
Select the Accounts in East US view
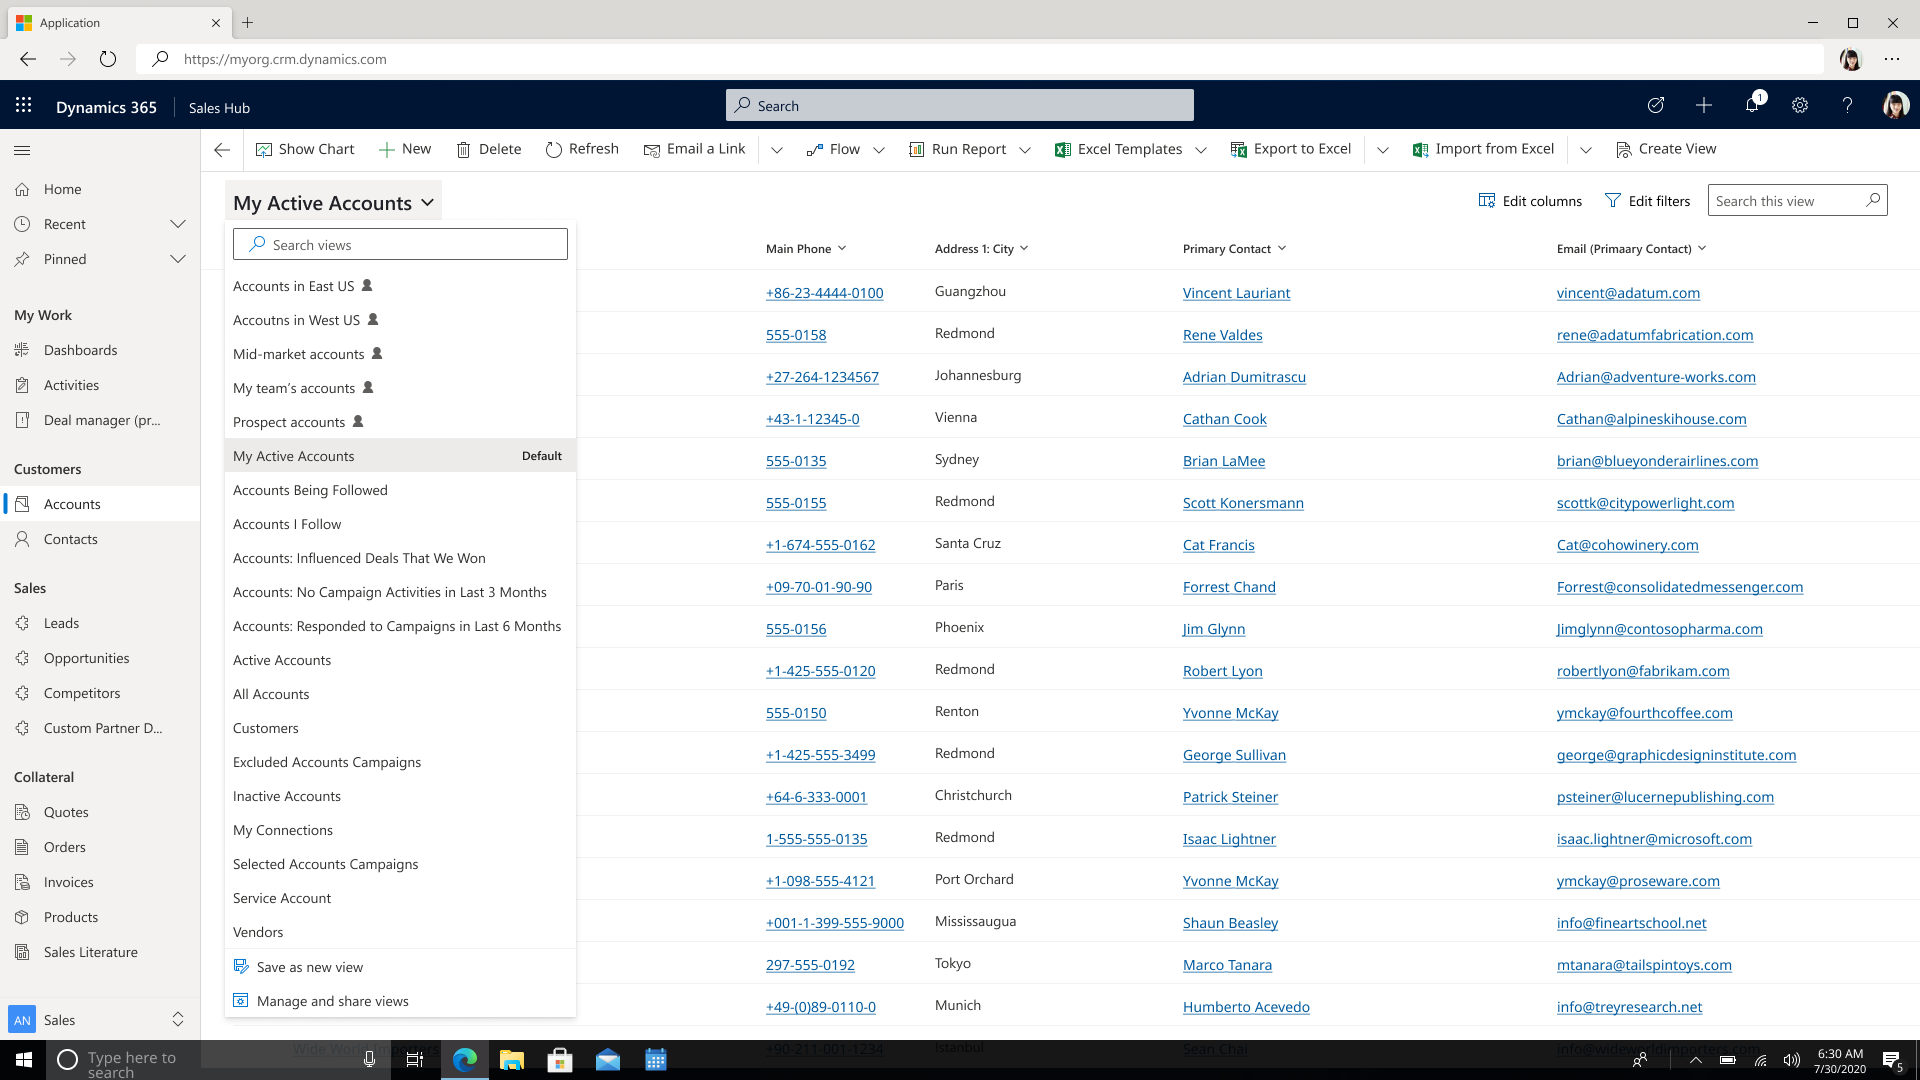(x=293, y=285)
